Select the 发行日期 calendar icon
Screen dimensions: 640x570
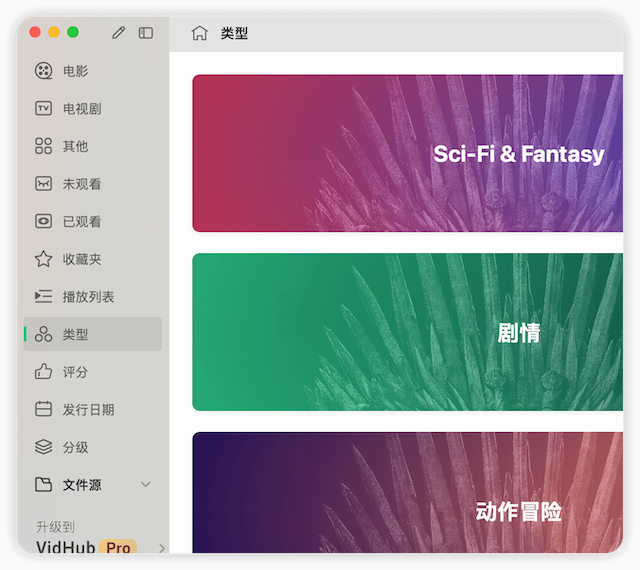point(43,409)
